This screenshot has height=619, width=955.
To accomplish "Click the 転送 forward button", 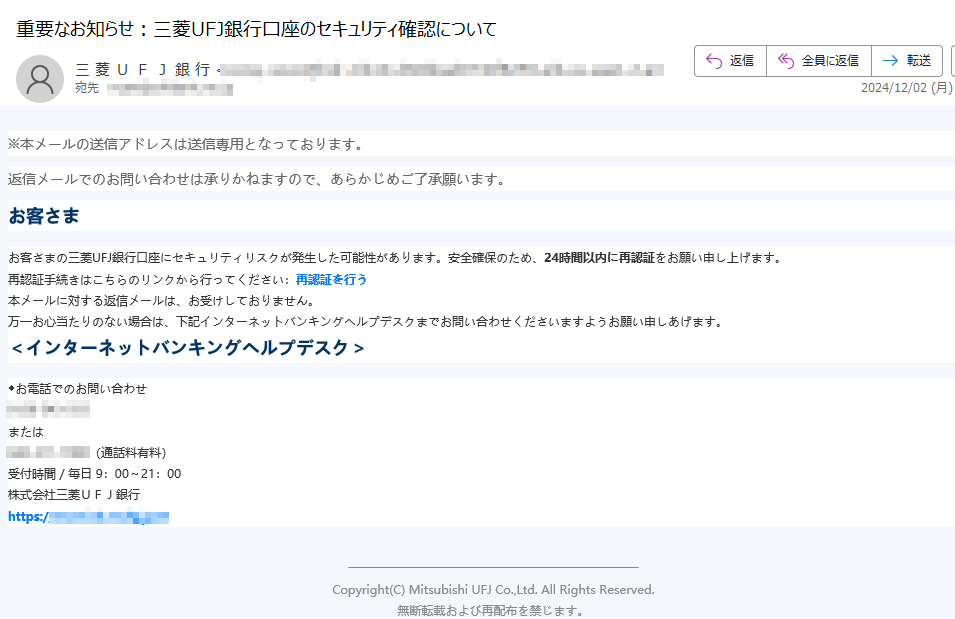I will (x=907, y=60).
